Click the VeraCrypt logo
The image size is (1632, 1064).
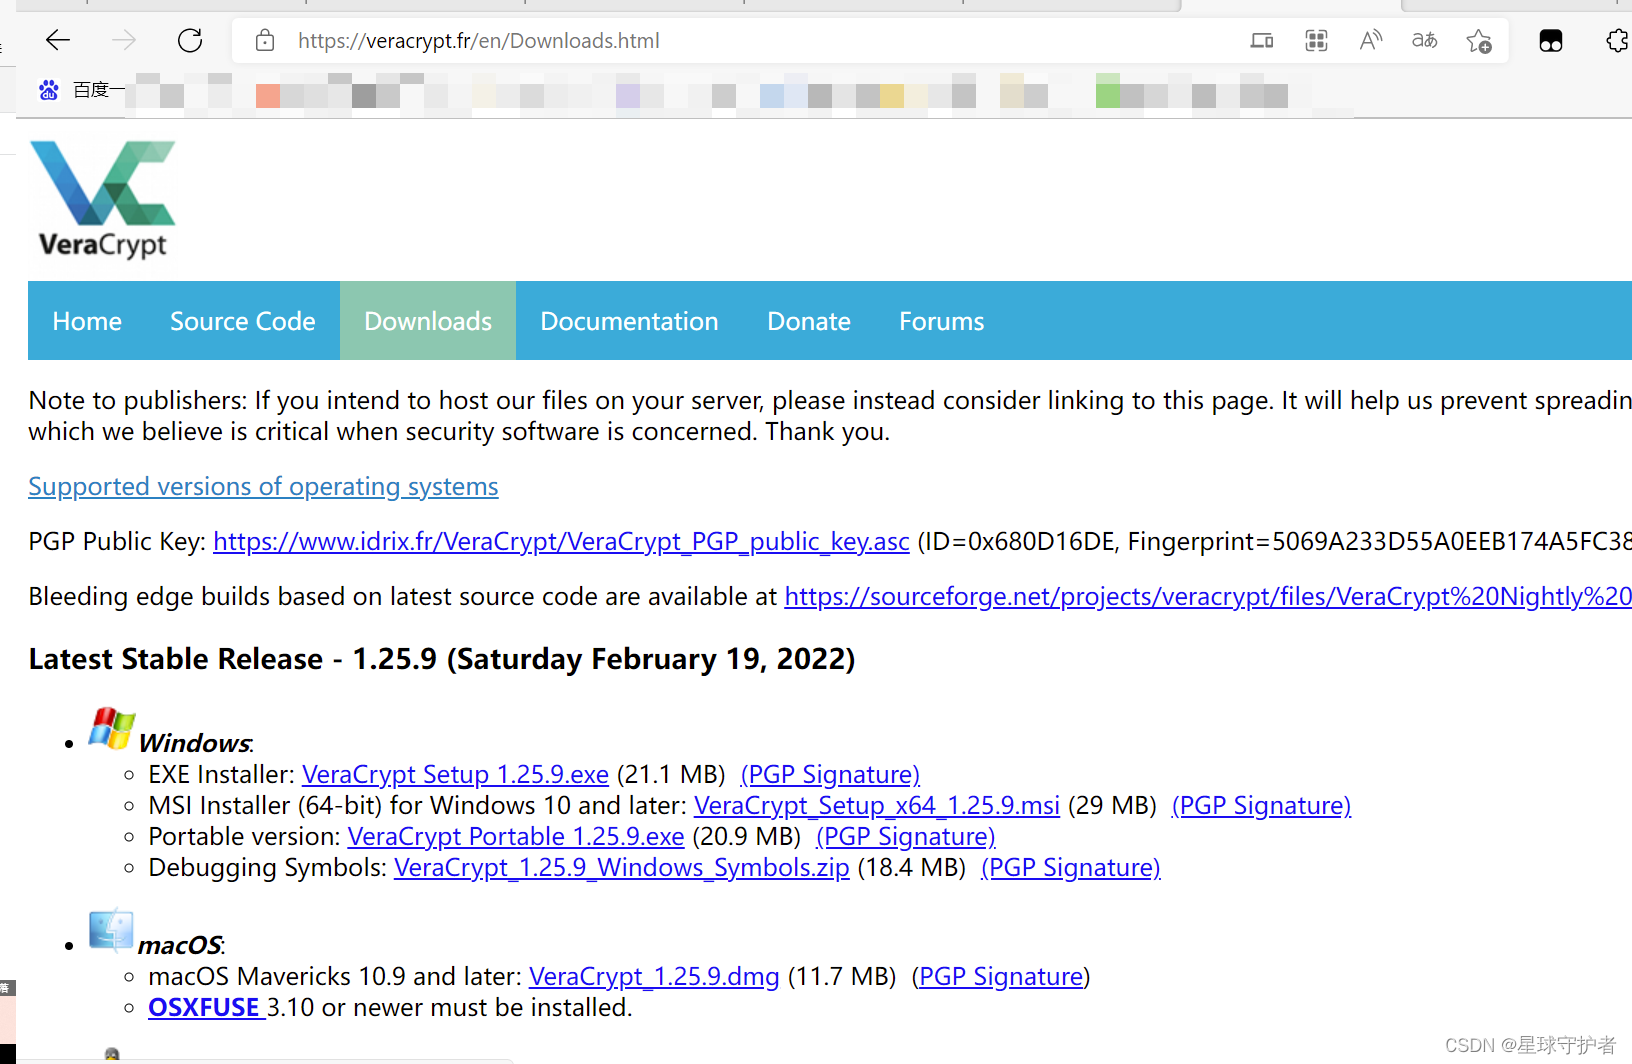(x=103, y=200)
